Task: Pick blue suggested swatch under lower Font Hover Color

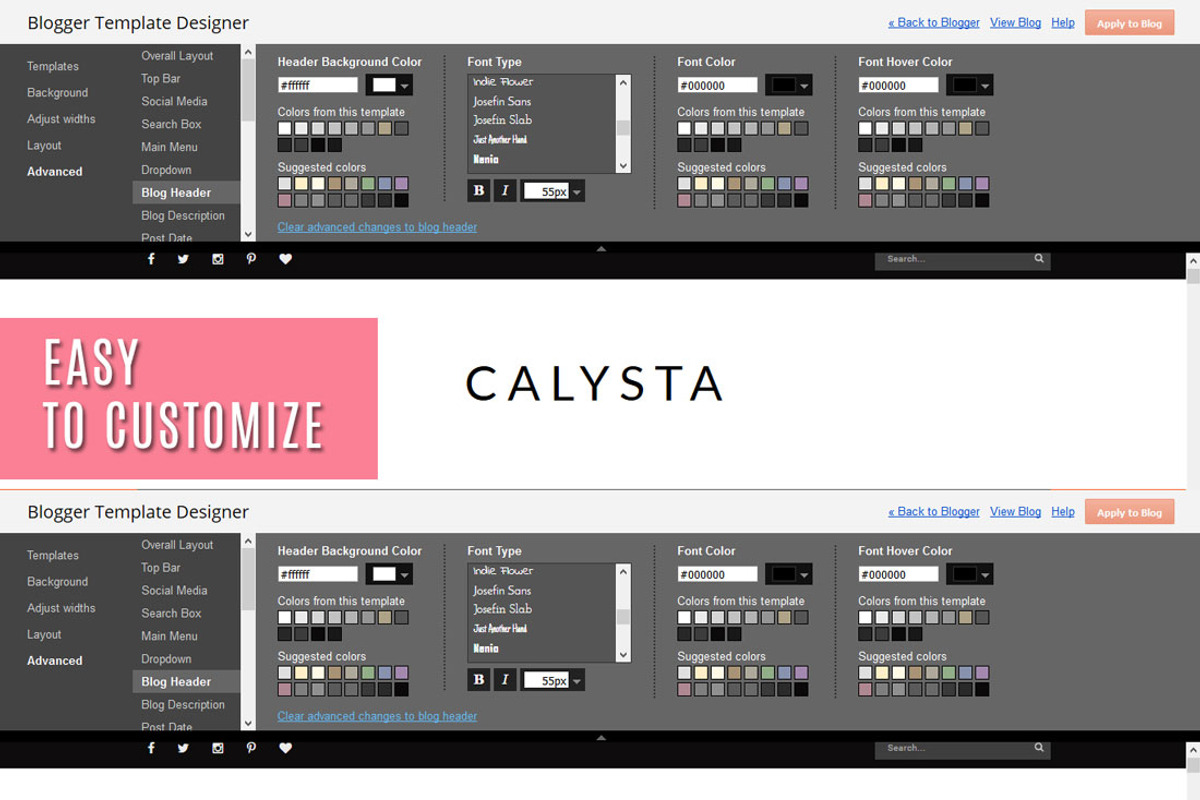Action: tap(965, 673)
